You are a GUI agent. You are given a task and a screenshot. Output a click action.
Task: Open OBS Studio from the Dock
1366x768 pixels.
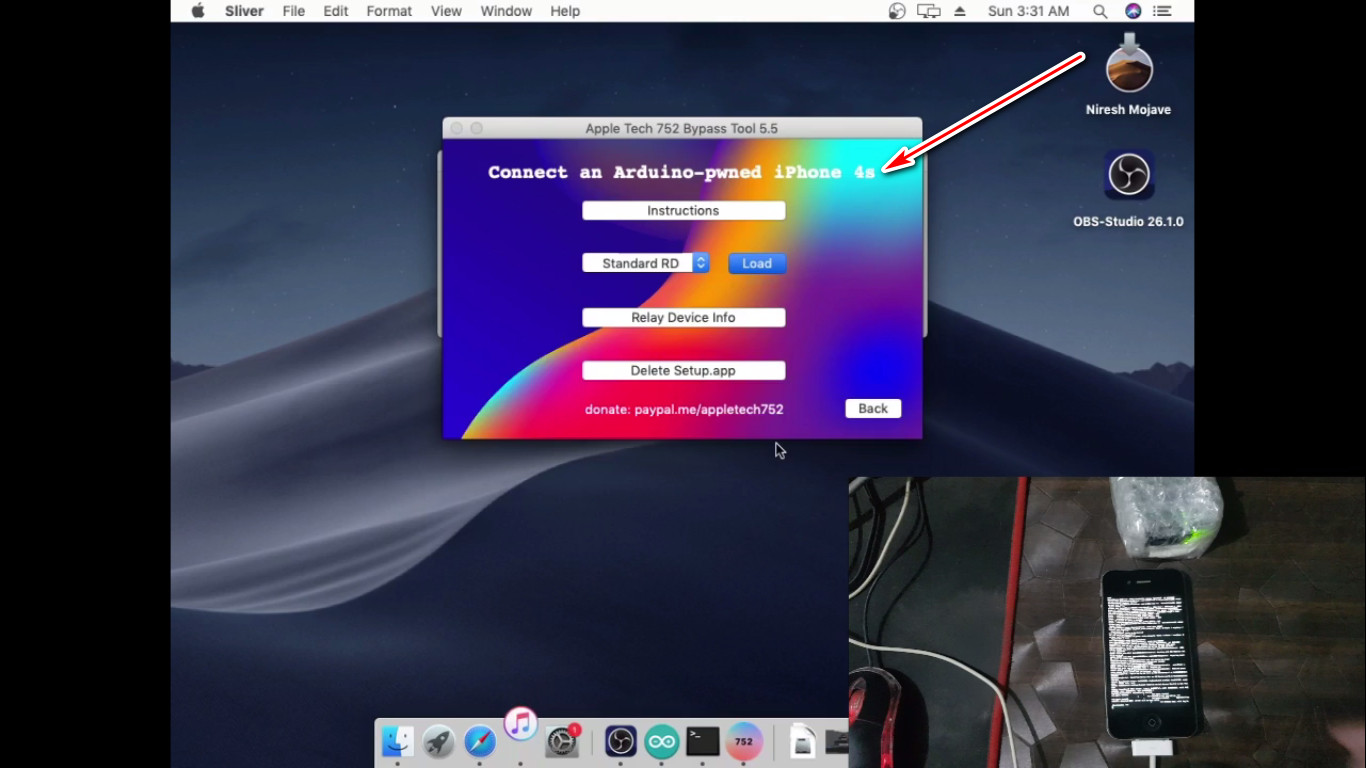point(620,742)
